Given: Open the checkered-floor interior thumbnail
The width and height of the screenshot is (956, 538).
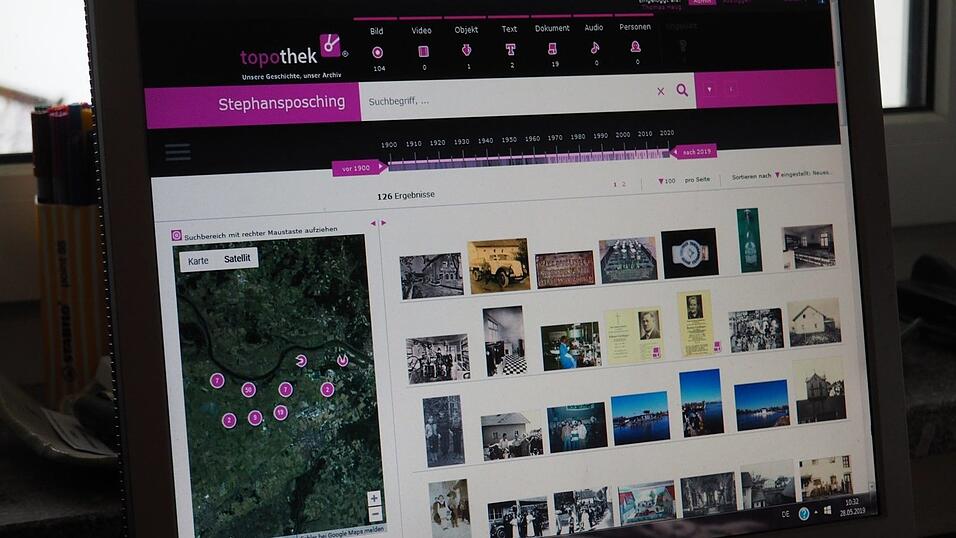Looking at the screenshot, I should 505,341.
